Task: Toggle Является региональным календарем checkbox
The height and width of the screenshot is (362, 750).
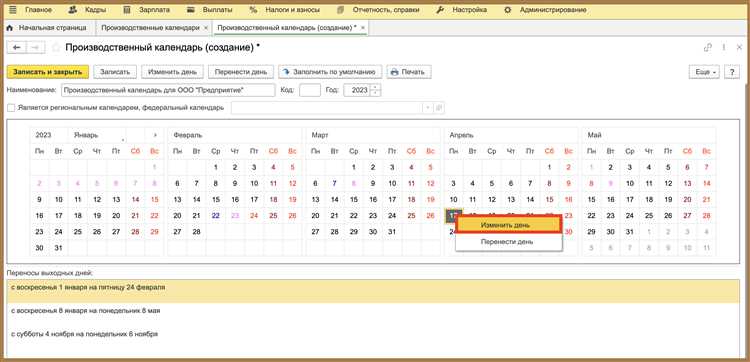Action: coord(11,108)
